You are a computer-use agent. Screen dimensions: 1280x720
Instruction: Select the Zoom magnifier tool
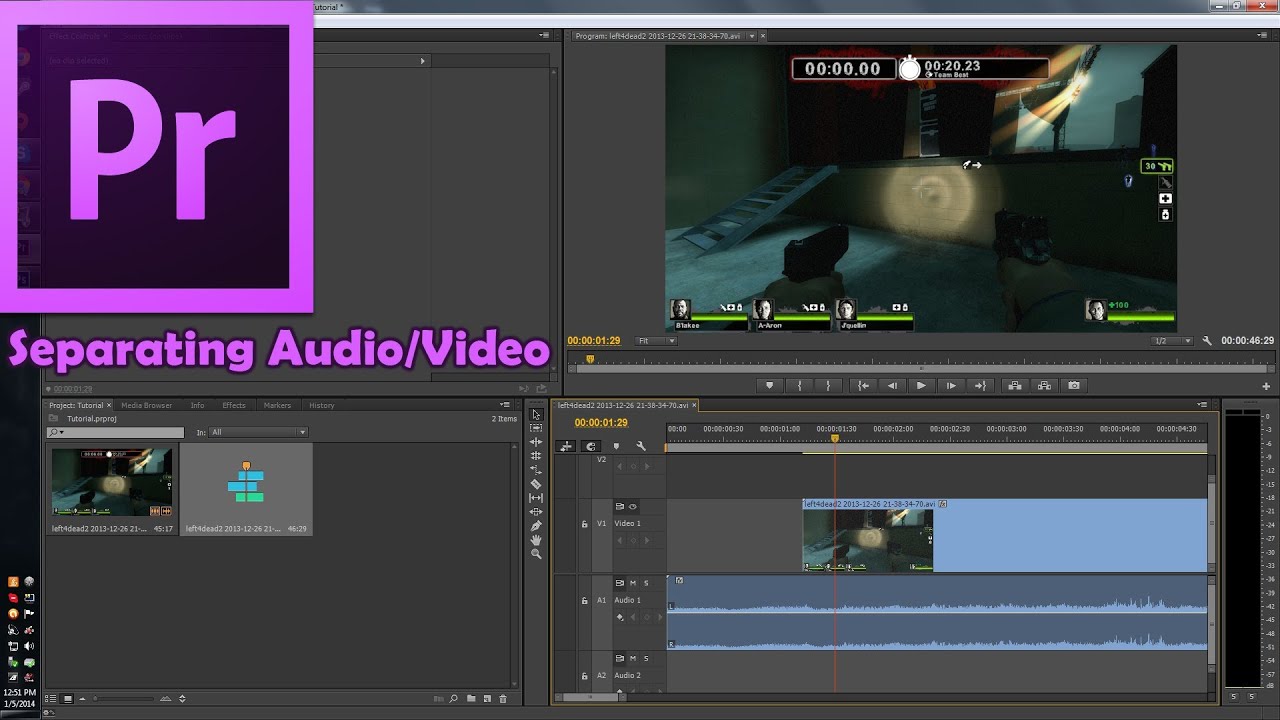point(536,554)
